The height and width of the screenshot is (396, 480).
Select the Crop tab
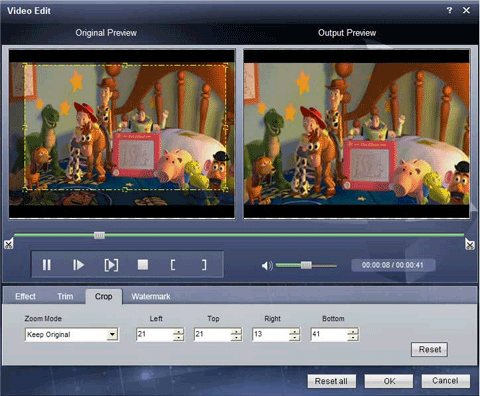tap(104, 296)
